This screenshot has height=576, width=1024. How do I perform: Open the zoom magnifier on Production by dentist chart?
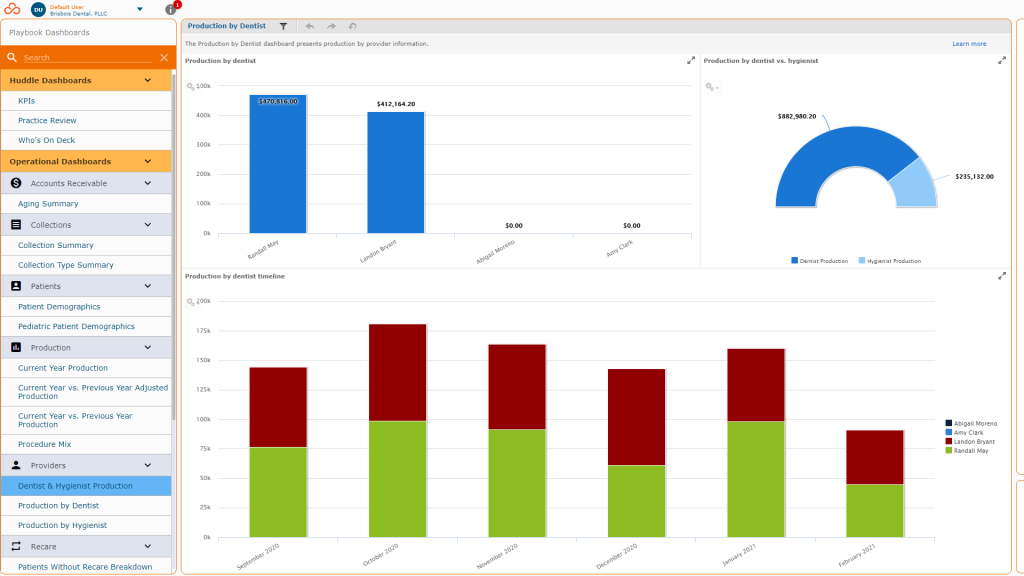[x=190, y=85]
